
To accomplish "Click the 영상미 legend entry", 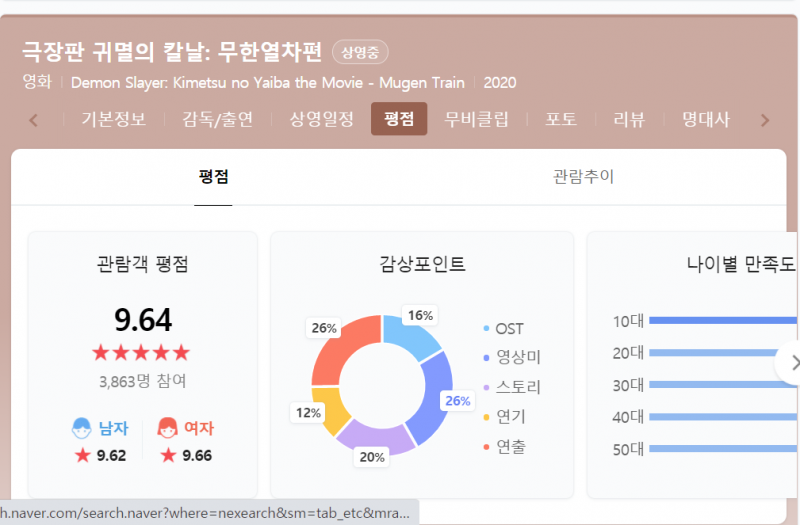I will tap(512, 357).
